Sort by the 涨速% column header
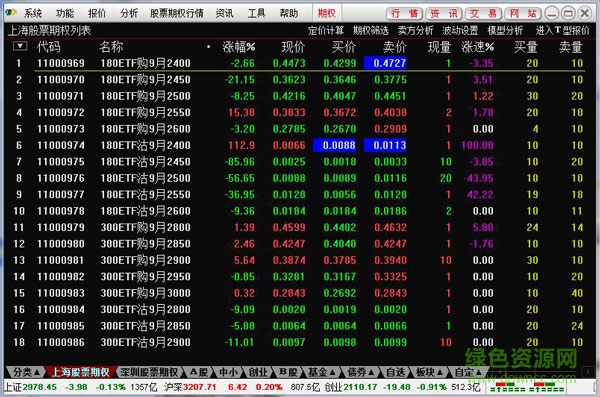Viewport: 600px width, 397px height. (478, 47)
